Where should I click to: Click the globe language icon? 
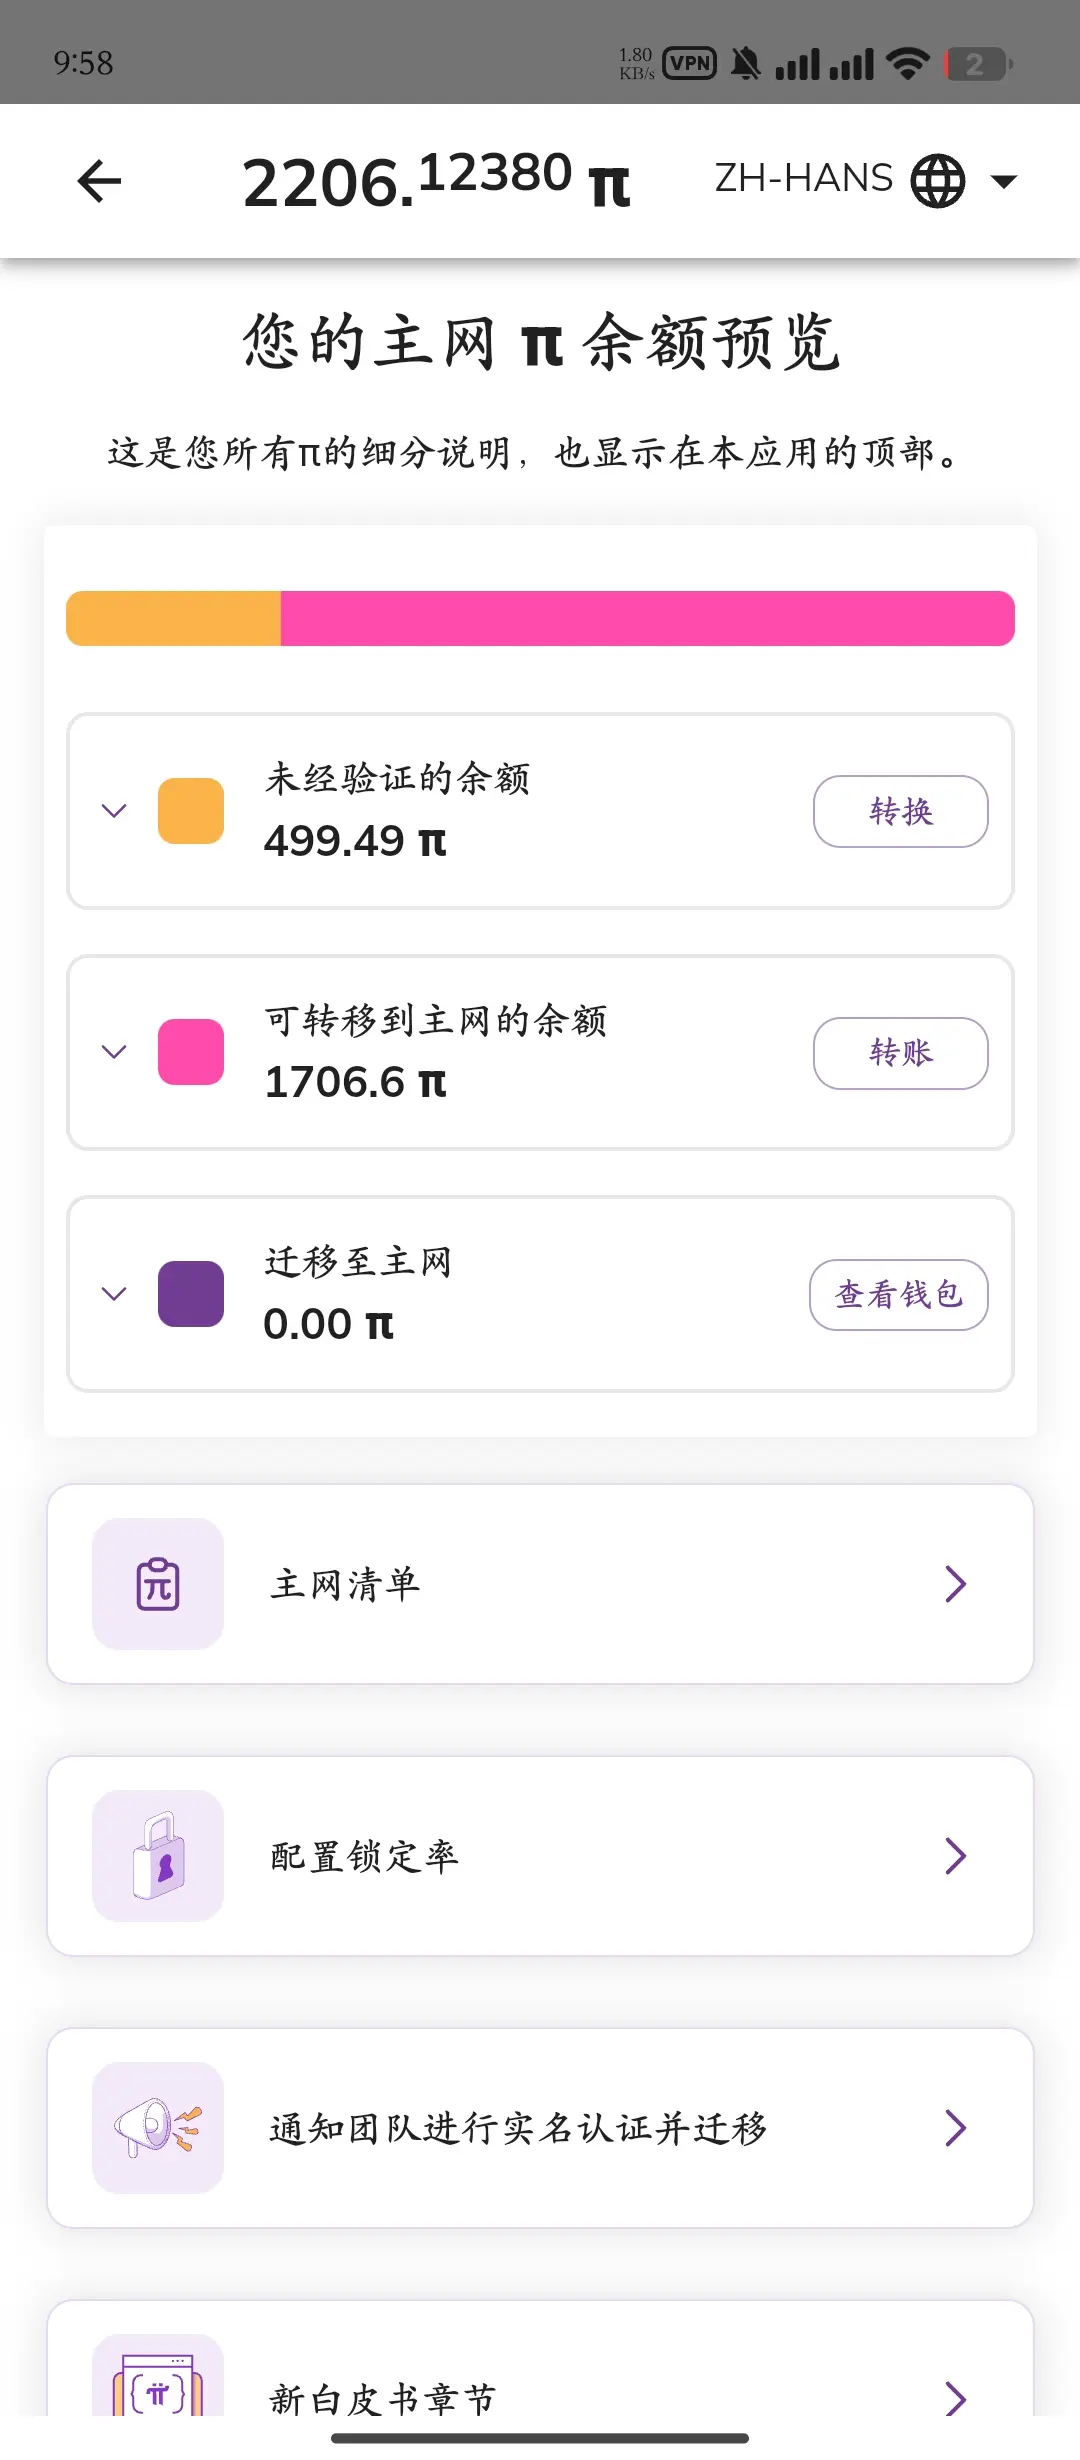pyautogui.click(x=938, y=181)
